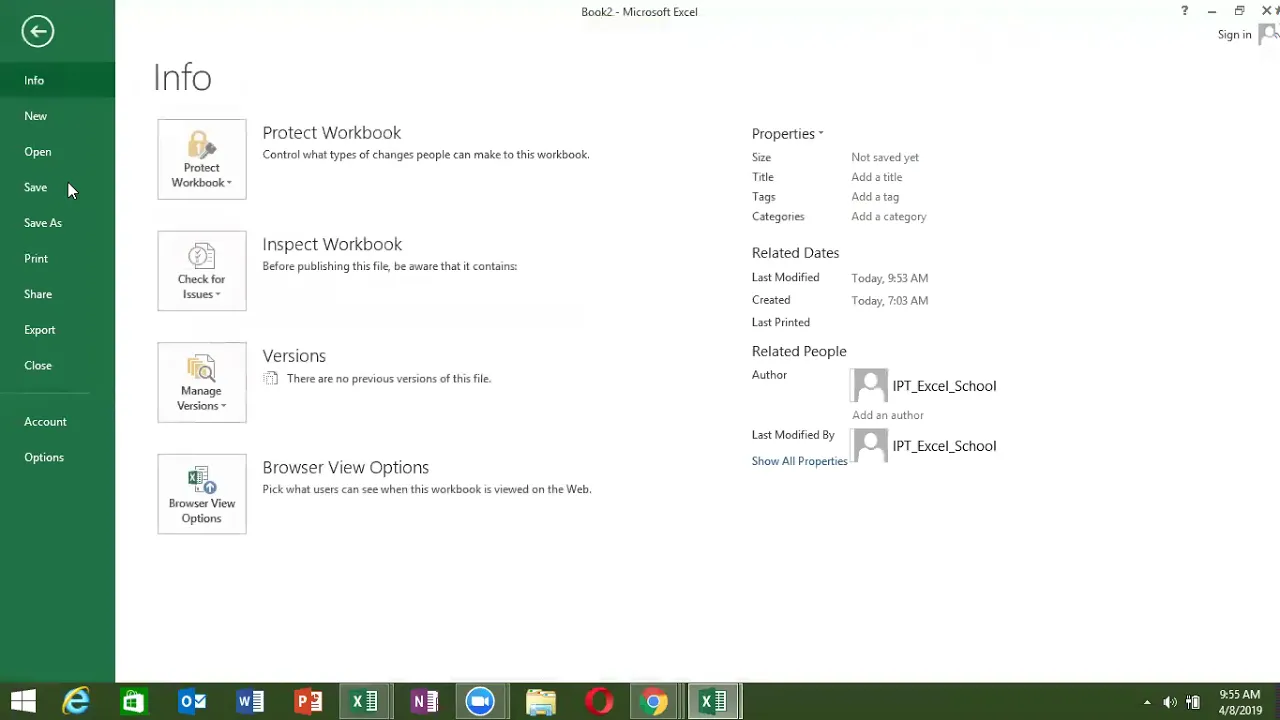Click the battery power tray icon

1193,703
